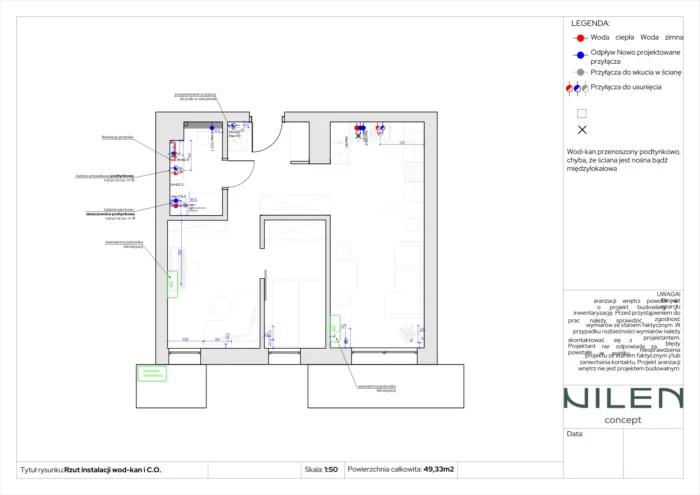Click the total area value 49,33m2

click(x=438, y=468)
